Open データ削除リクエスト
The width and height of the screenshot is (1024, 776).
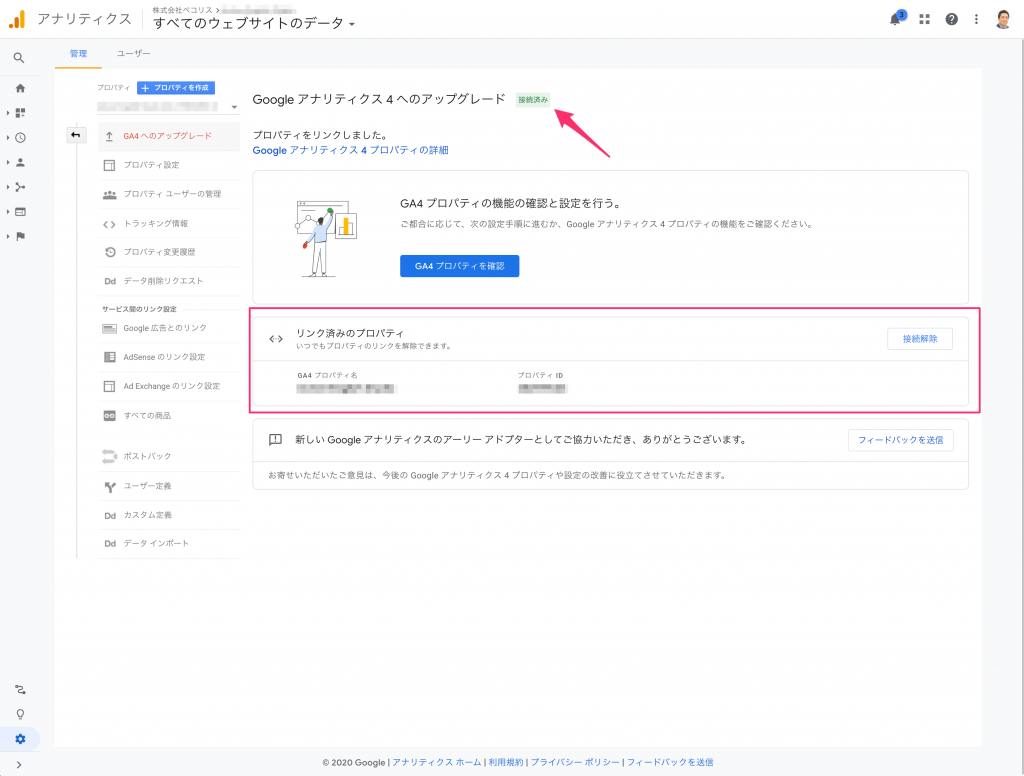point(168,281)
